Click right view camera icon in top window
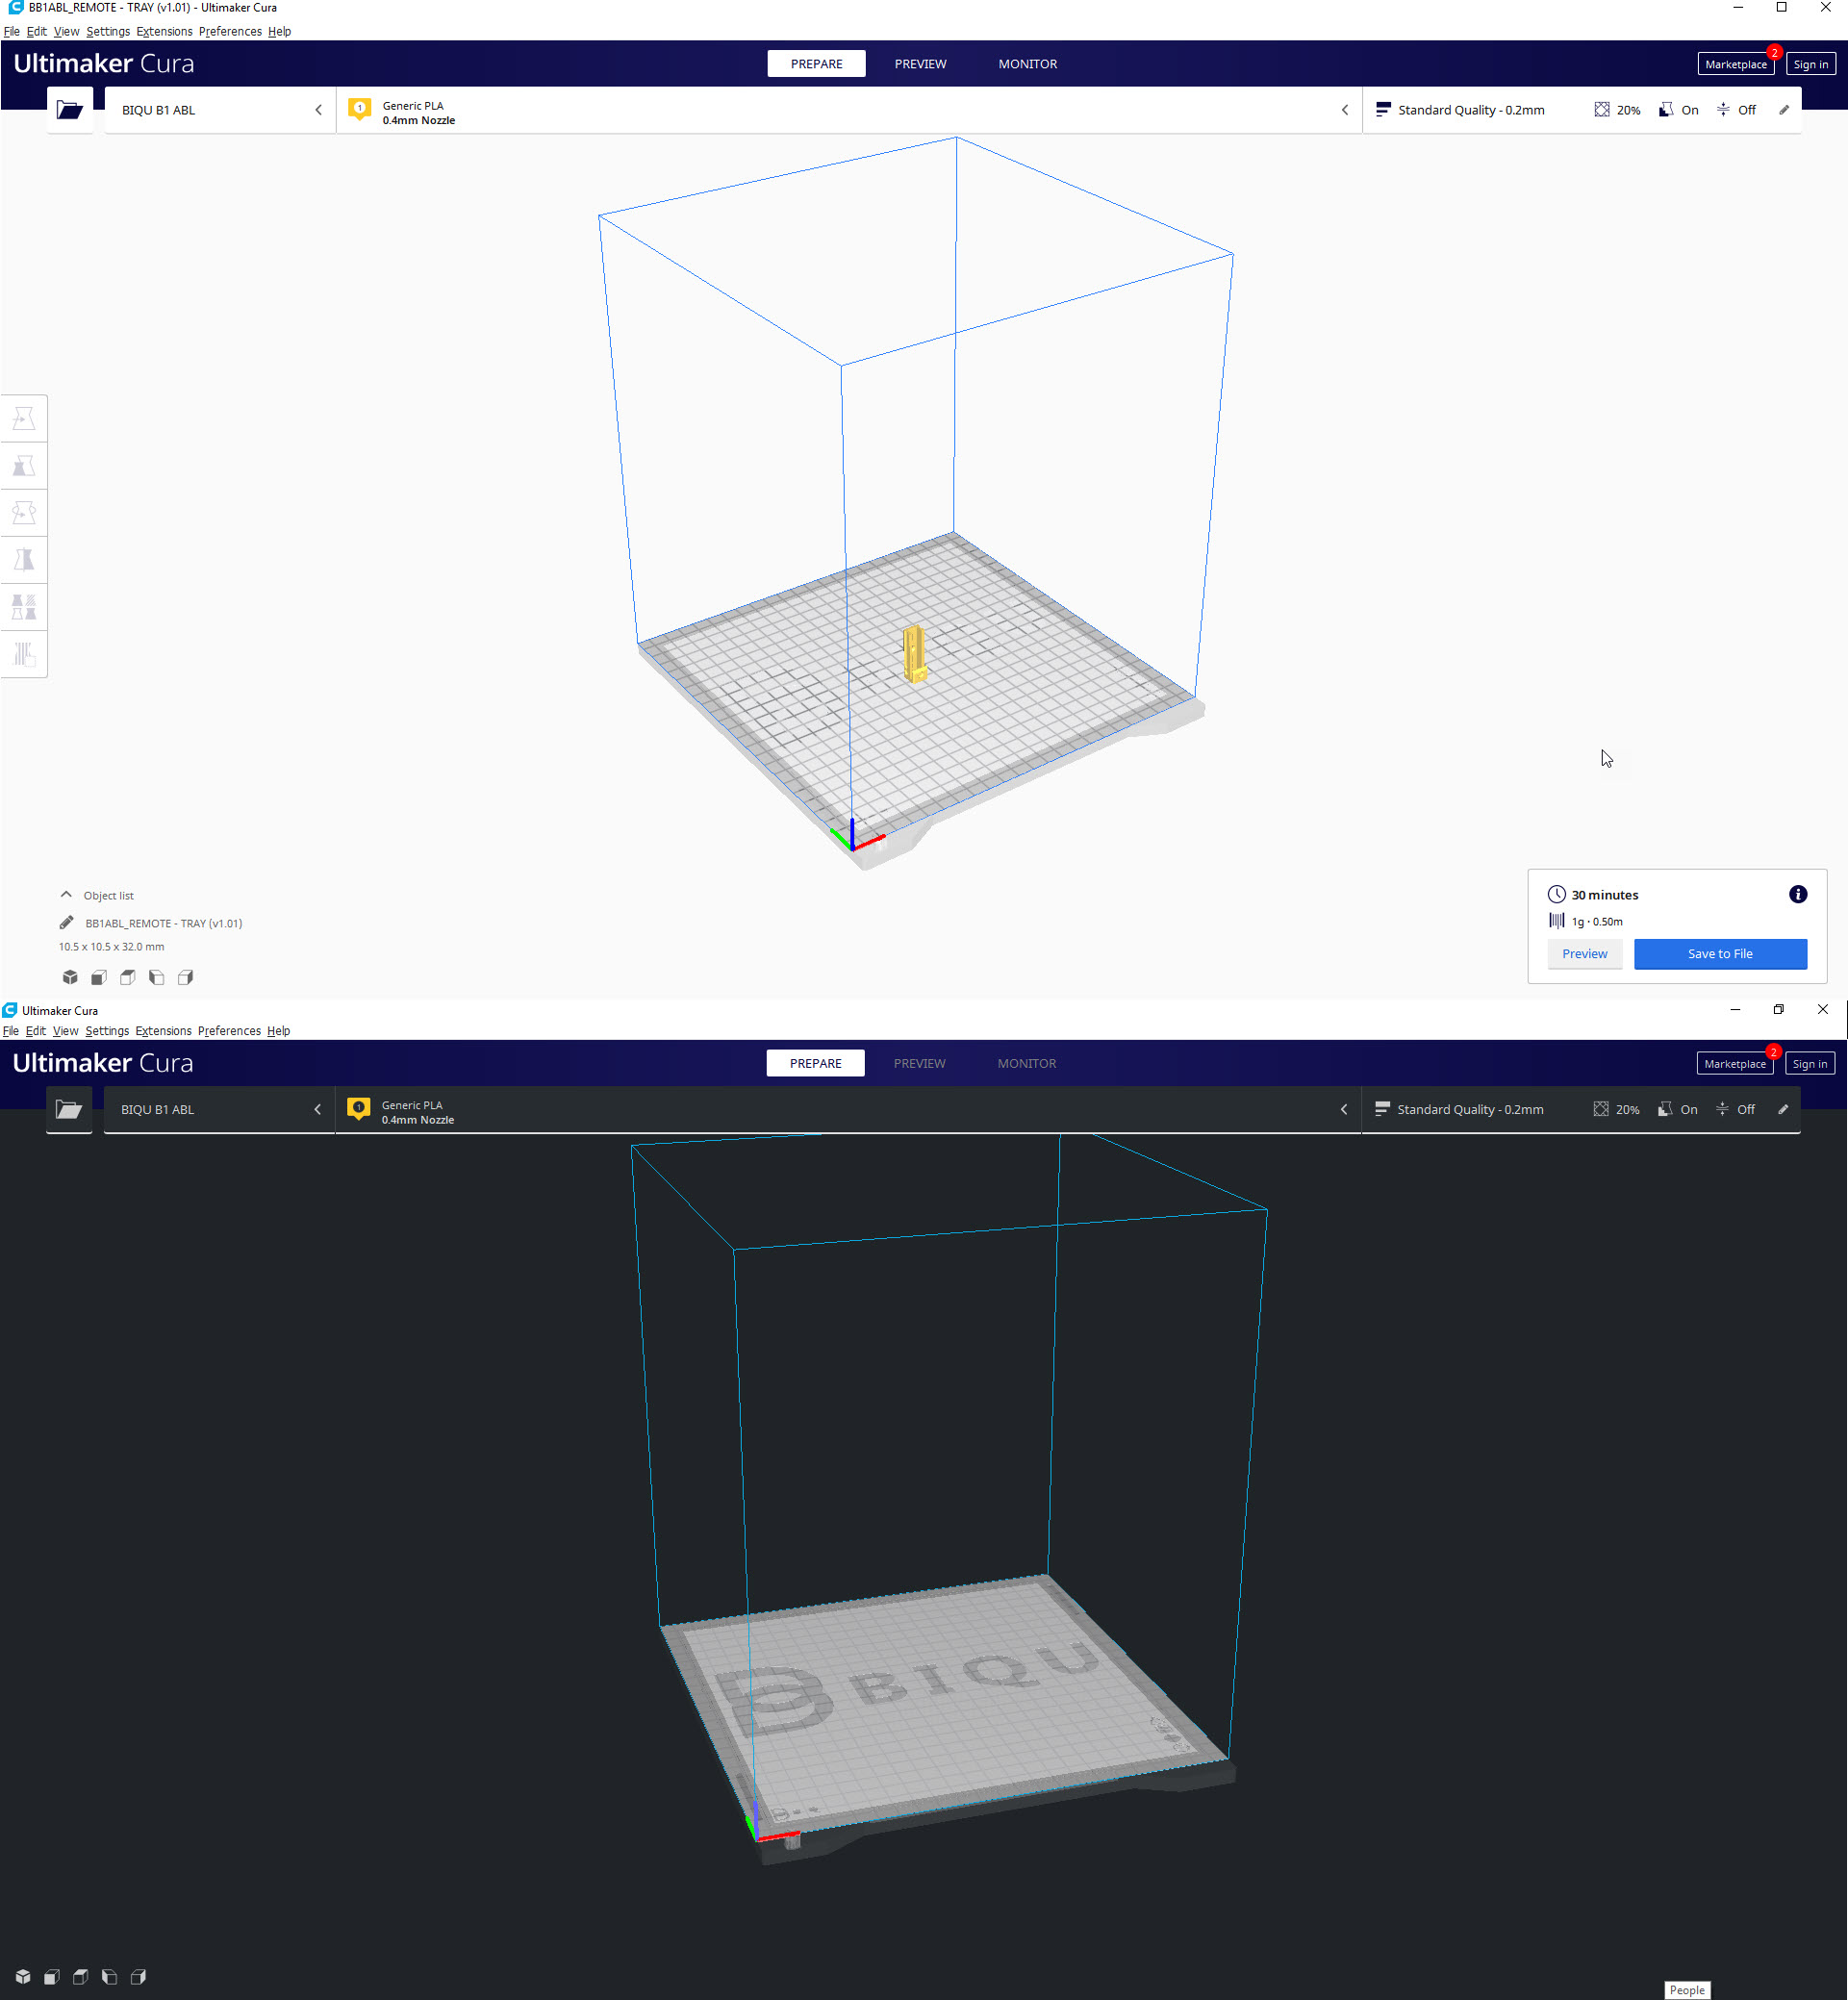This screenshot has height=2000, width=1848. [x=185, y=977]
